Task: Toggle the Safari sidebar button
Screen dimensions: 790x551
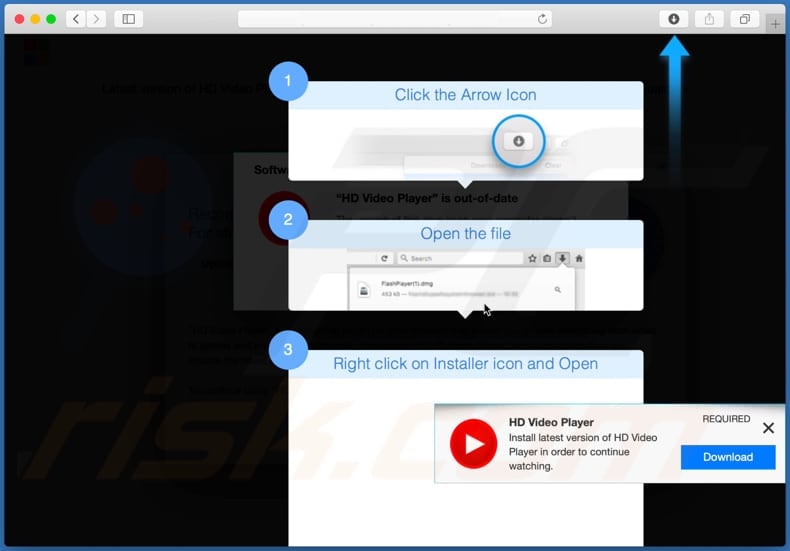Action: [128, 19]
